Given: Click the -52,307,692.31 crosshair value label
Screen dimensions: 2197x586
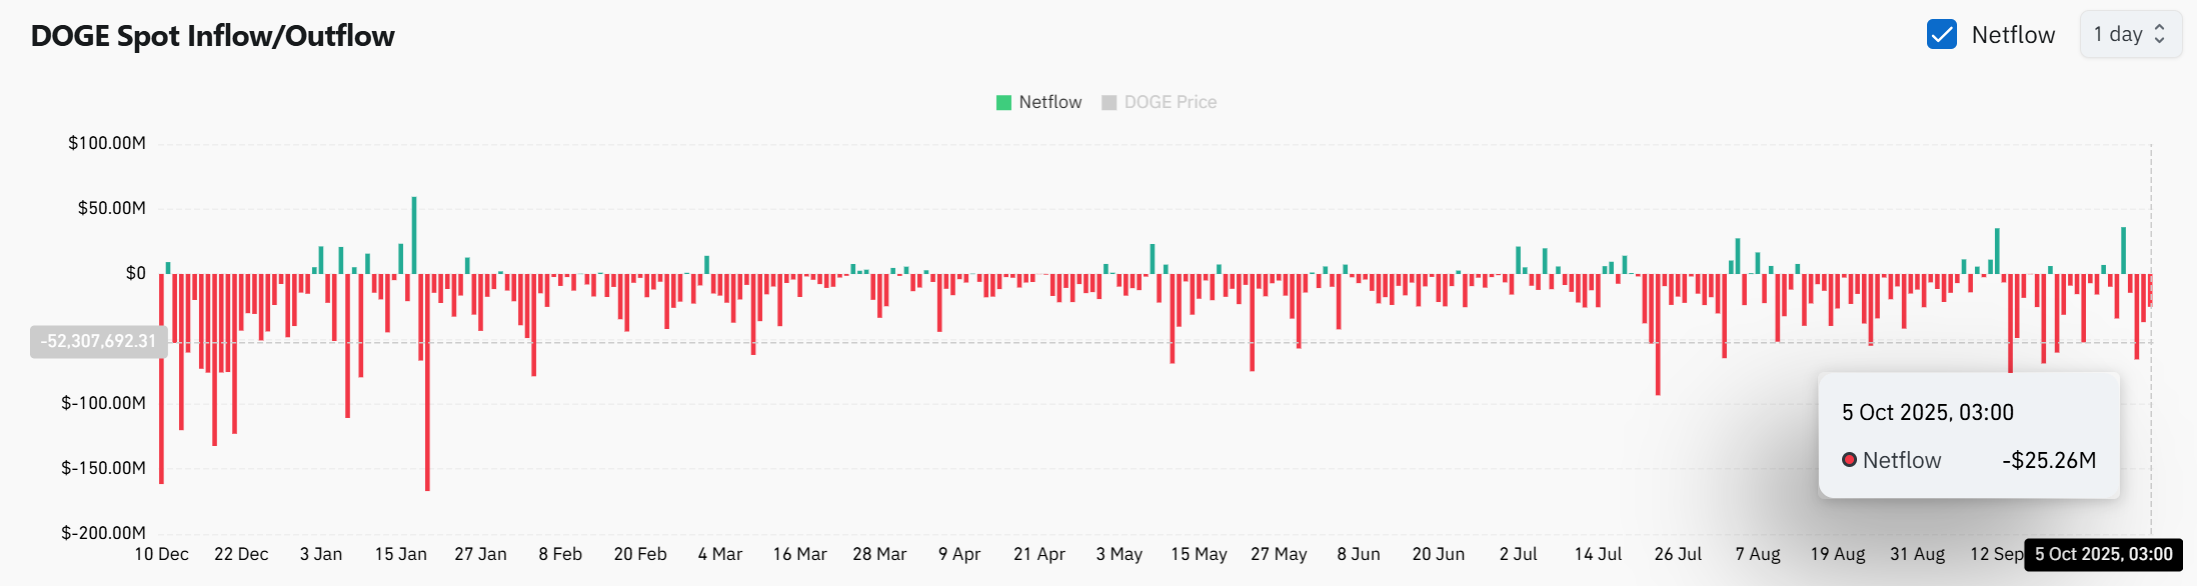Looking at the screenshot, I should [98, 342].
